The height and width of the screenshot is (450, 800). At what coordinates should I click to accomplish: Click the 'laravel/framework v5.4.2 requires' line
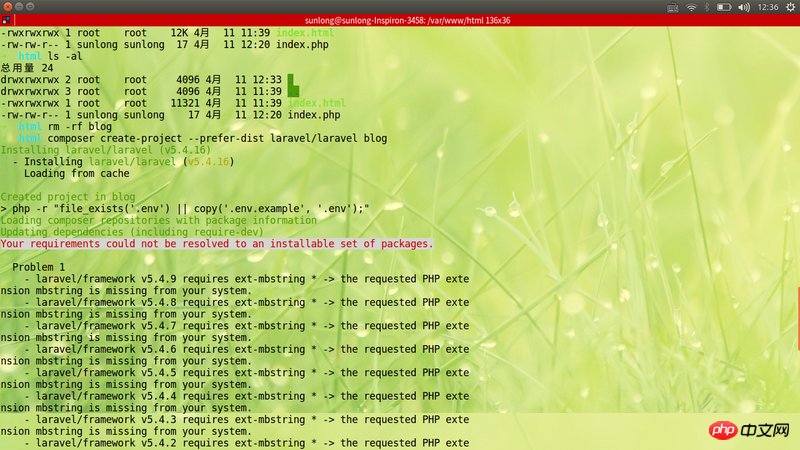(247, 443)
